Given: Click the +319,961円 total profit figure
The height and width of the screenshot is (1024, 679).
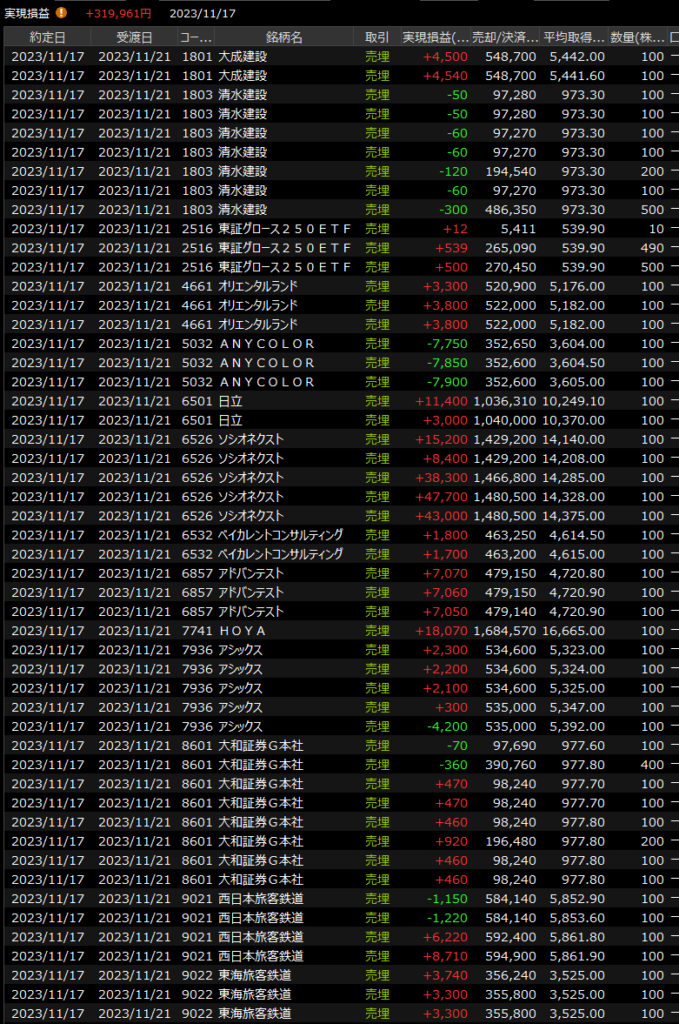Looking at the screenshot, I should point(118,13).
